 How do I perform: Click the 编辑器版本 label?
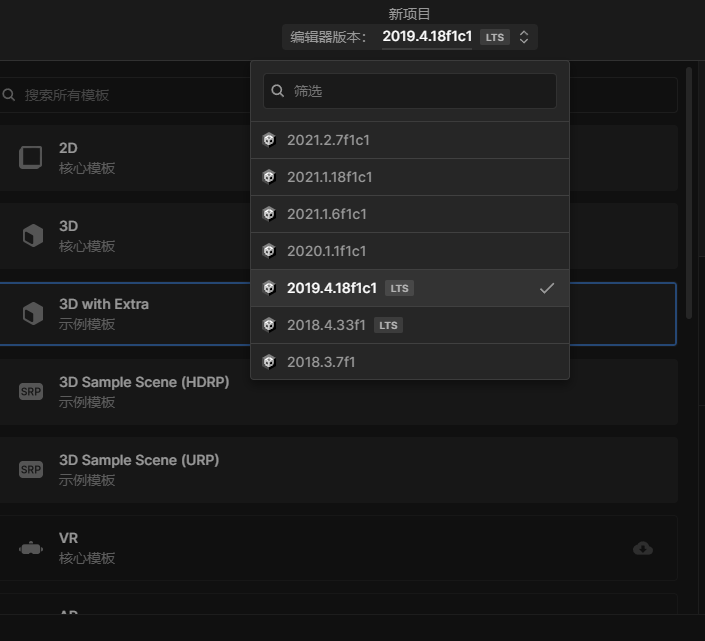328,37
